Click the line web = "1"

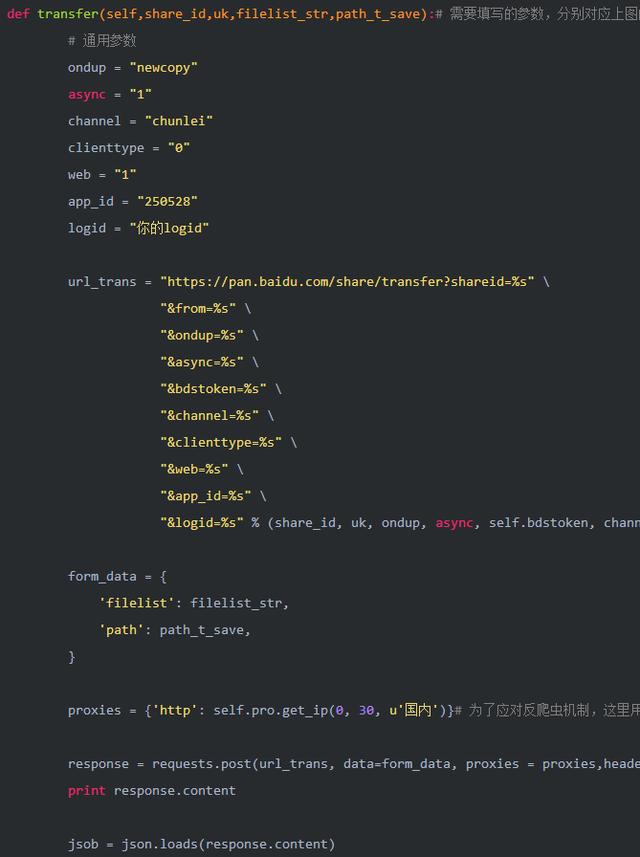coord(102,174)
